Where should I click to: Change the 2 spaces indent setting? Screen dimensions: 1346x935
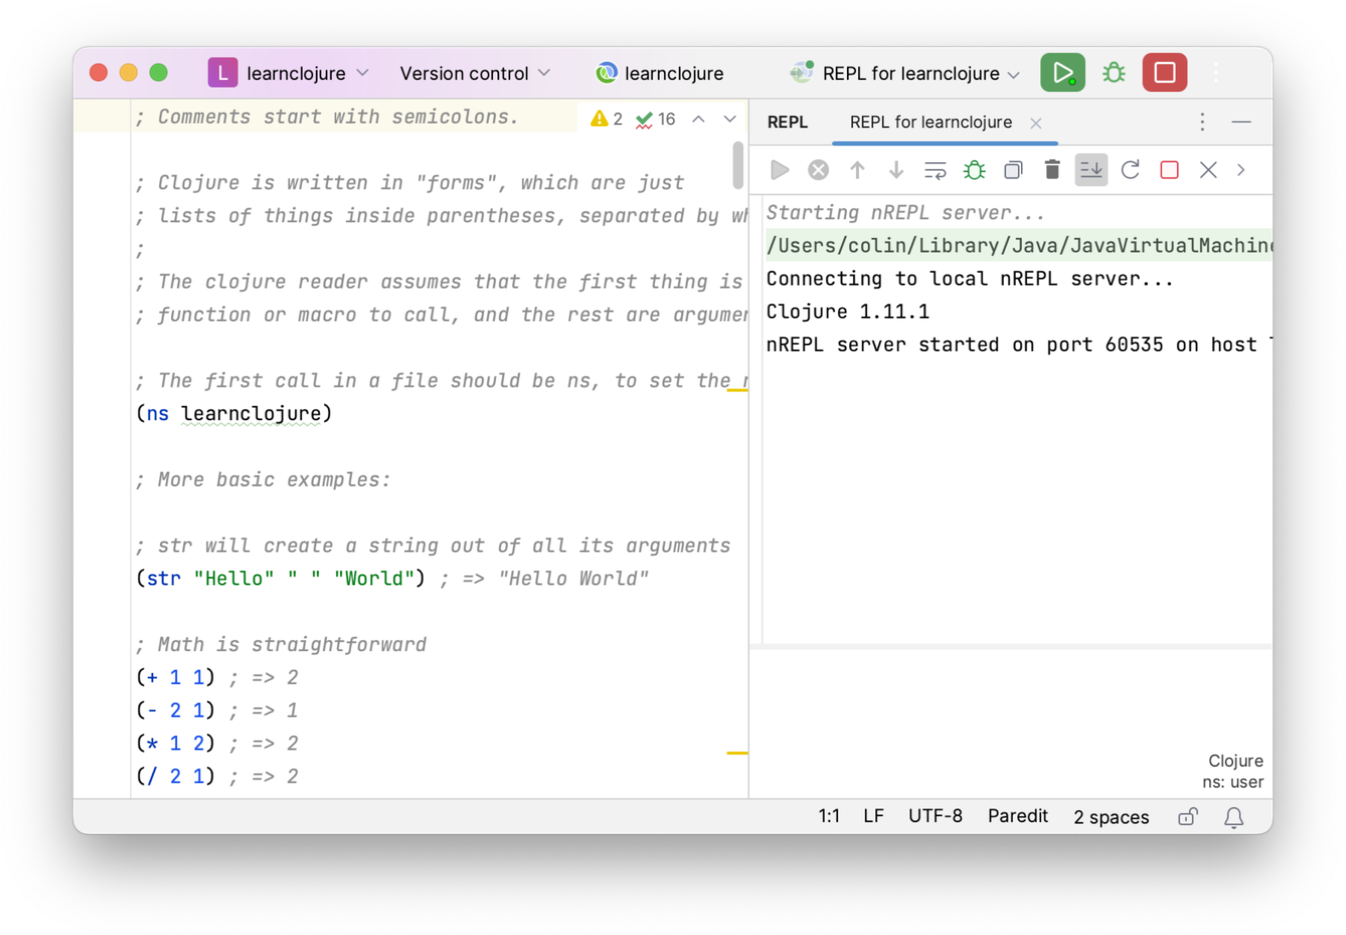(x=1111, y=817)
